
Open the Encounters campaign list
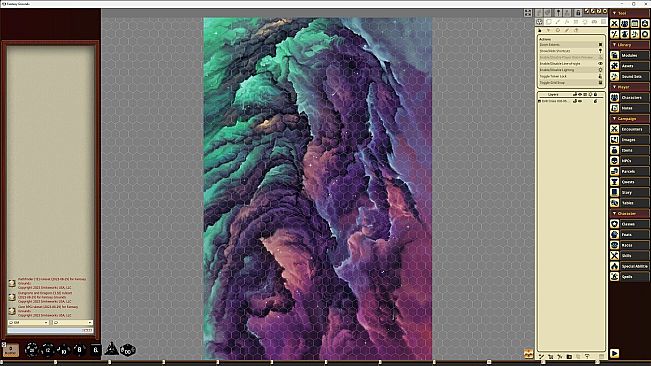629,129
